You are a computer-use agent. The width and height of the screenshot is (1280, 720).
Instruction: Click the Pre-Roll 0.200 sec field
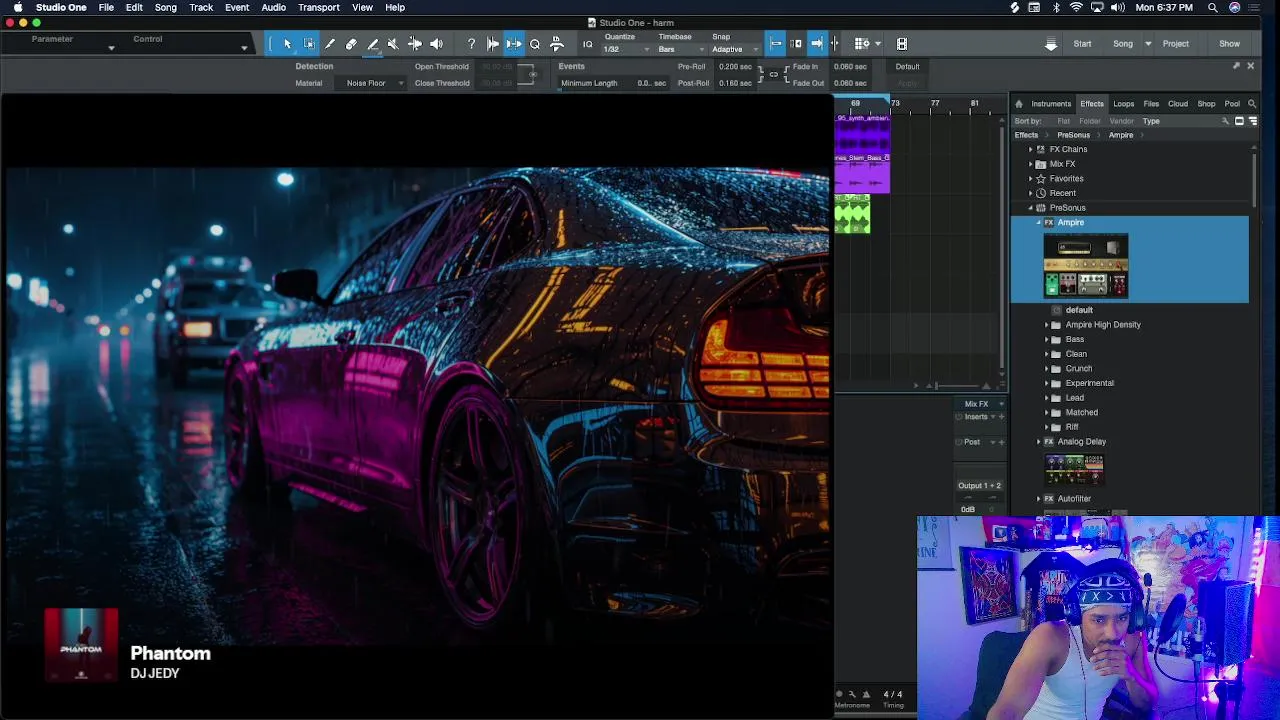coord(735,67)
